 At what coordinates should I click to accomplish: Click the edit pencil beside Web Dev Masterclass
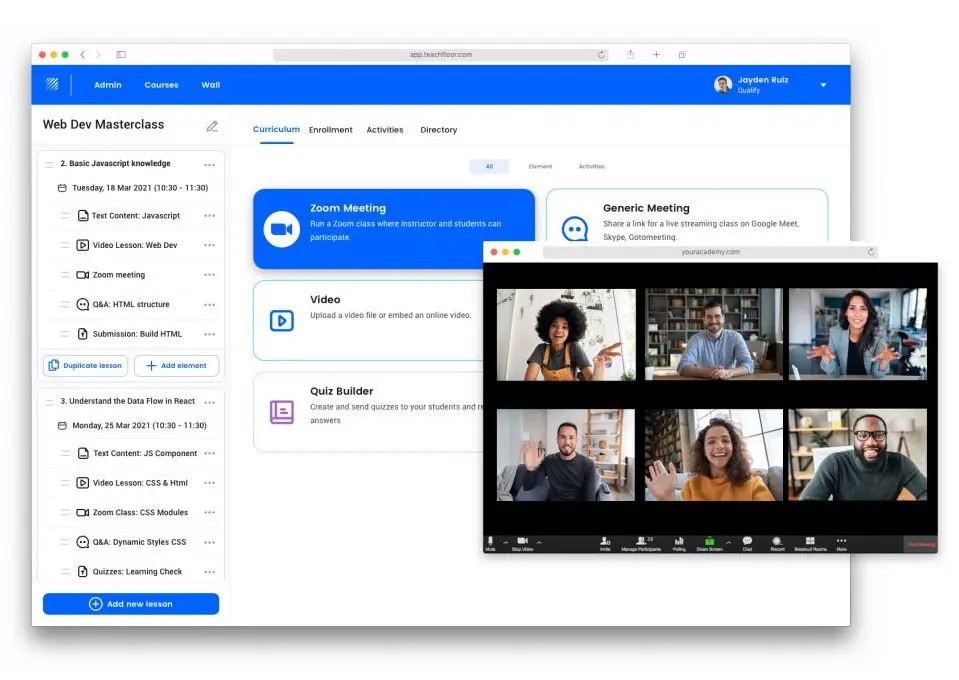[212, 127]
